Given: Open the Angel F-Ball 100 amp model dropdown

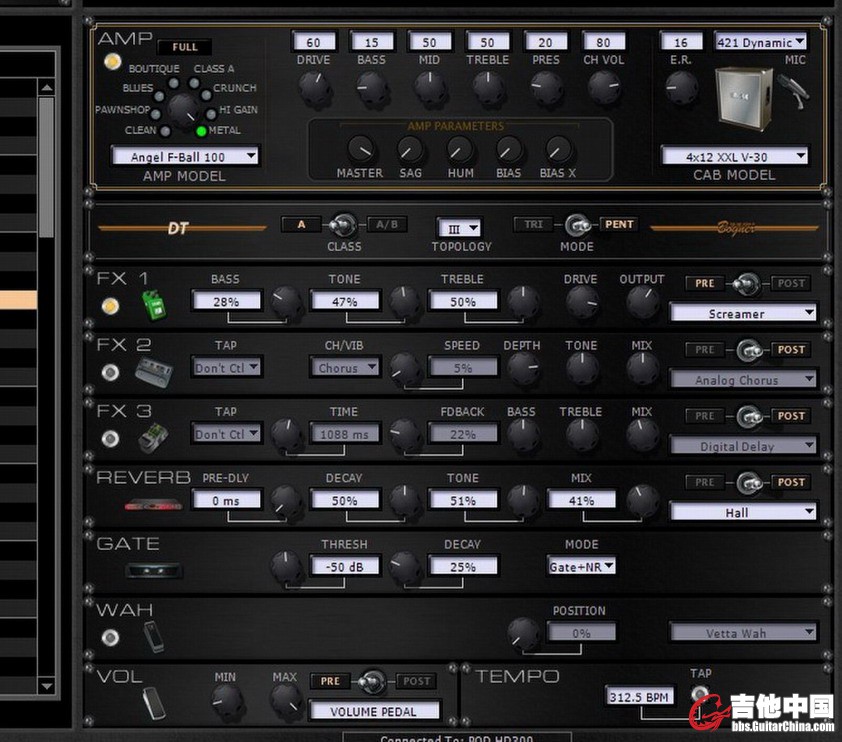Looking at the screenshot, I should (x=185, y=156).
